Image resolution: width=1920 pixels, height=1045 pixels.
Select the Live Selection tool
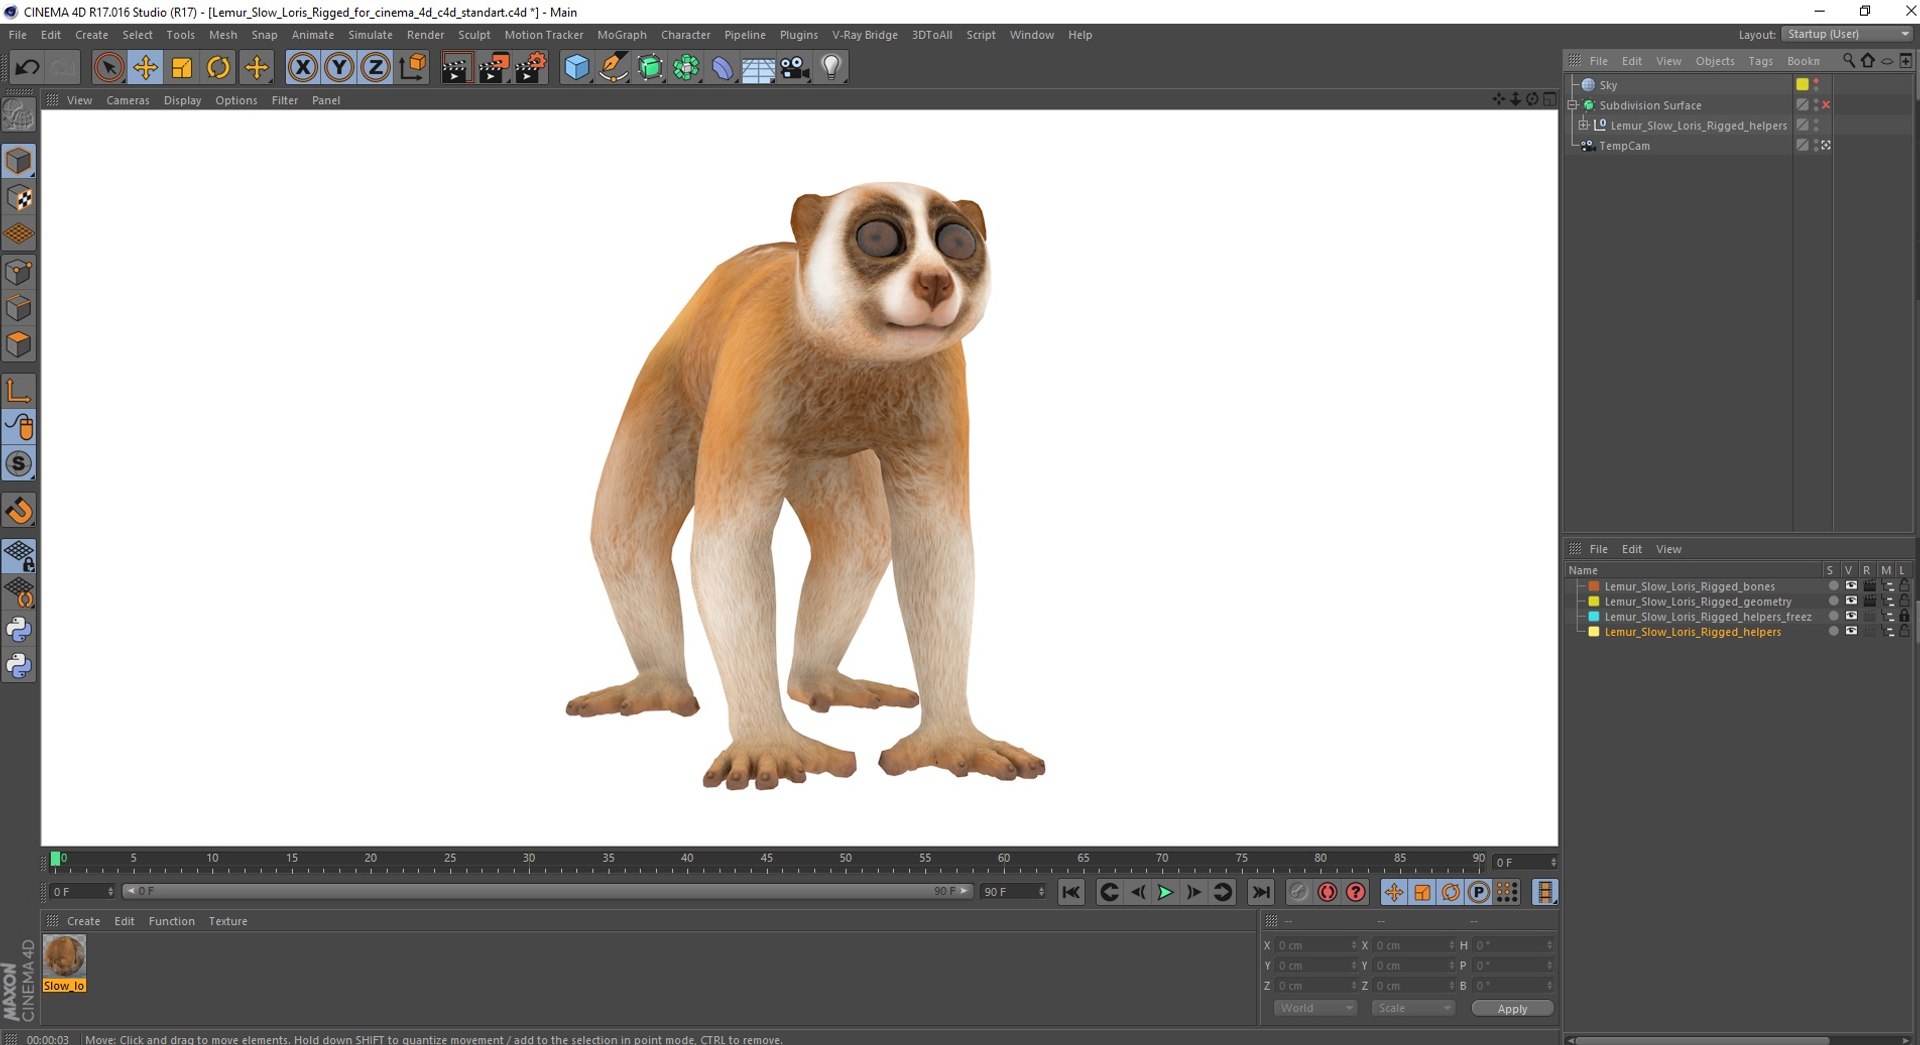tap(109, 68)
